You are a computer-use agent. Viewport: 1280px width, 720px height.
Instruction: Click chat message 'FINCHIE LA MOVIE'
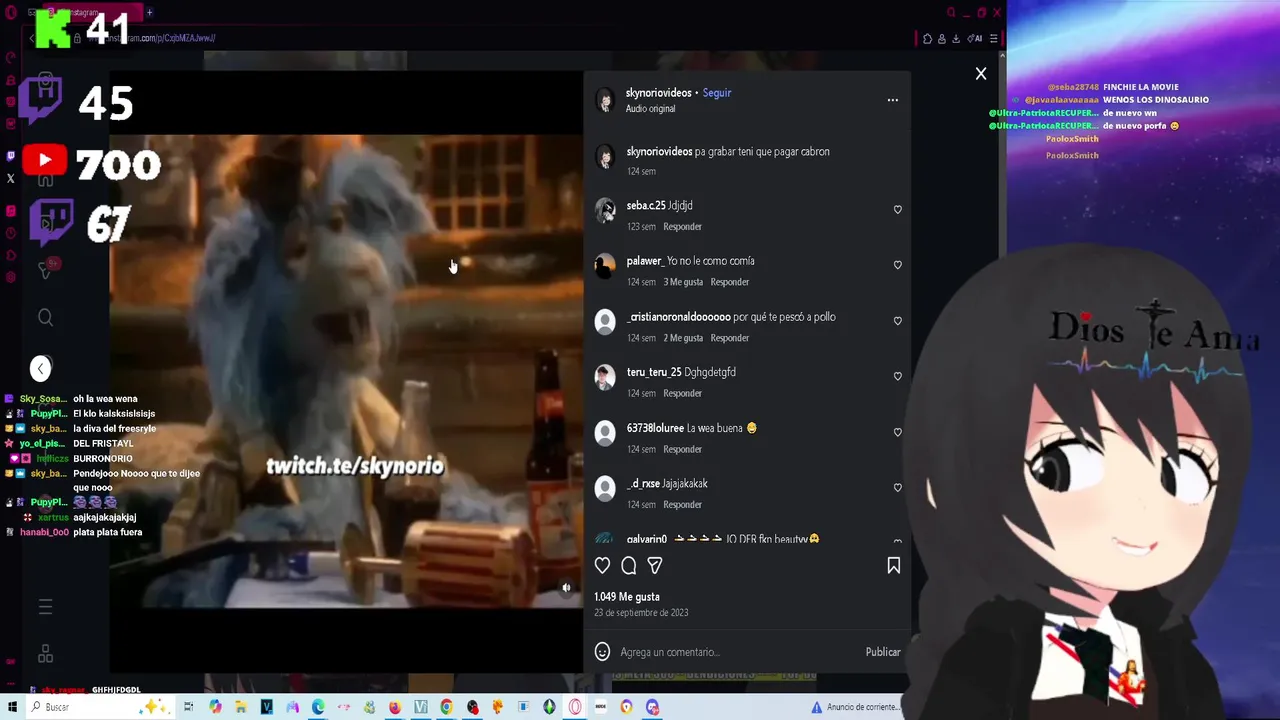coord(1140,88)
